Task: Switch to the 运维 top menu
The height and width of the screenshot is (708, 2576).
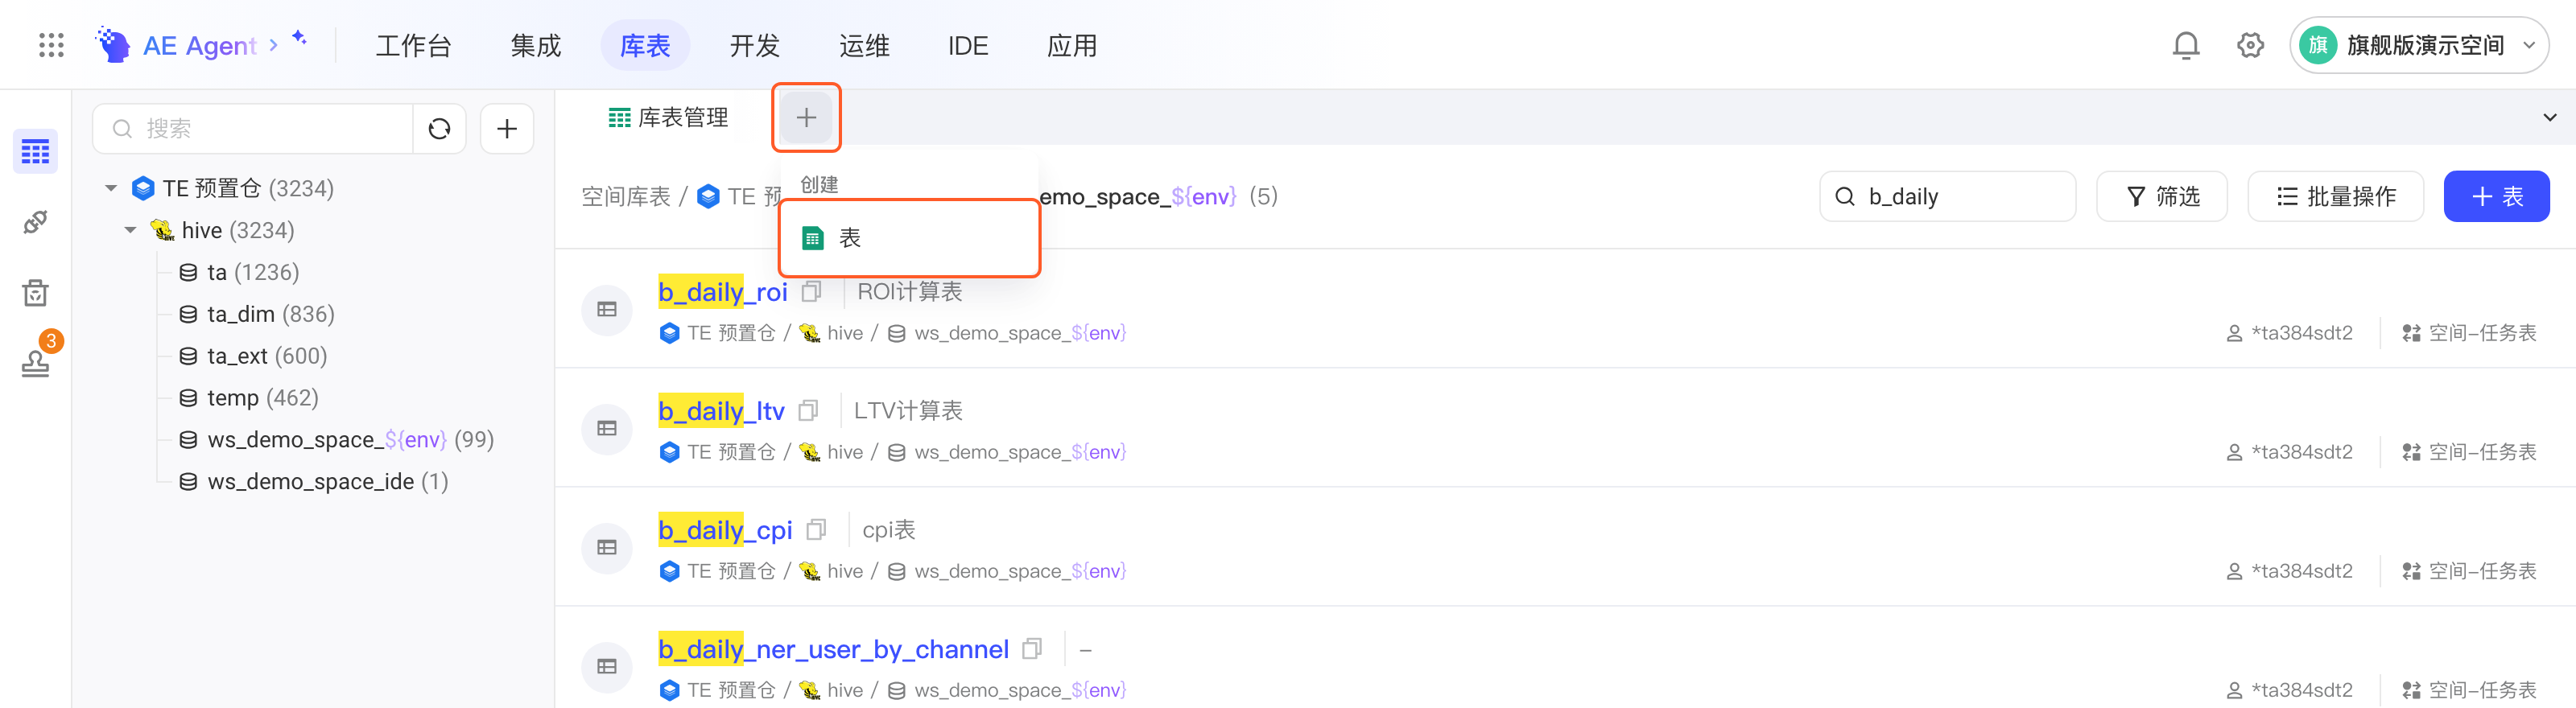Action: (863, 46)
